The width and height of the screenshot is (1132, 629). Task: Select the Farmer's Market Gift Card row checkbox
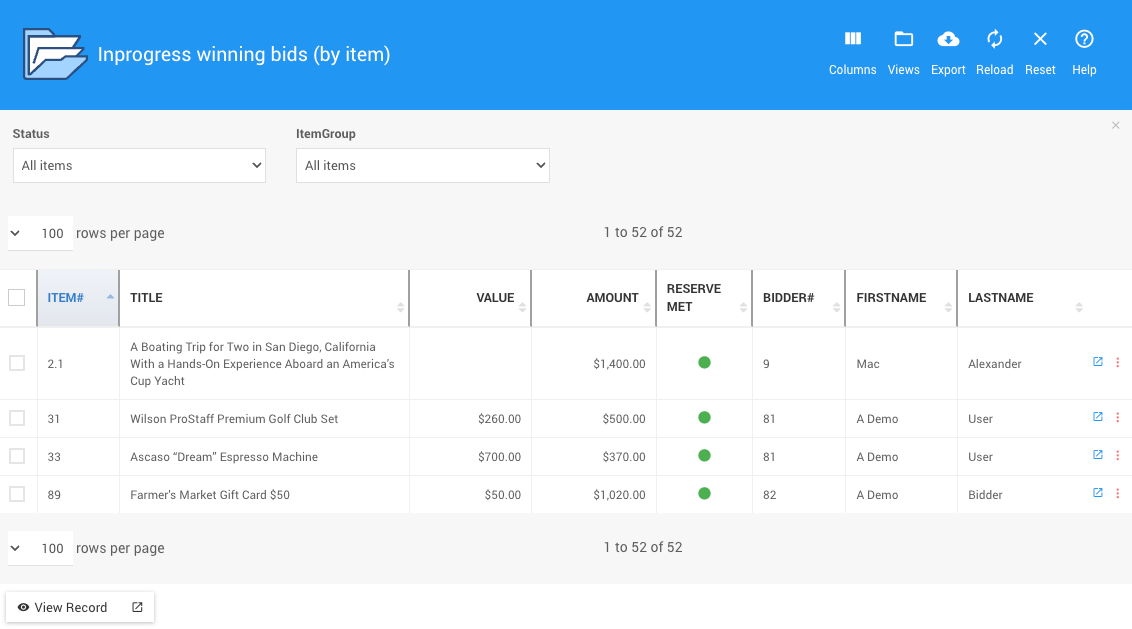click(17, 494)
